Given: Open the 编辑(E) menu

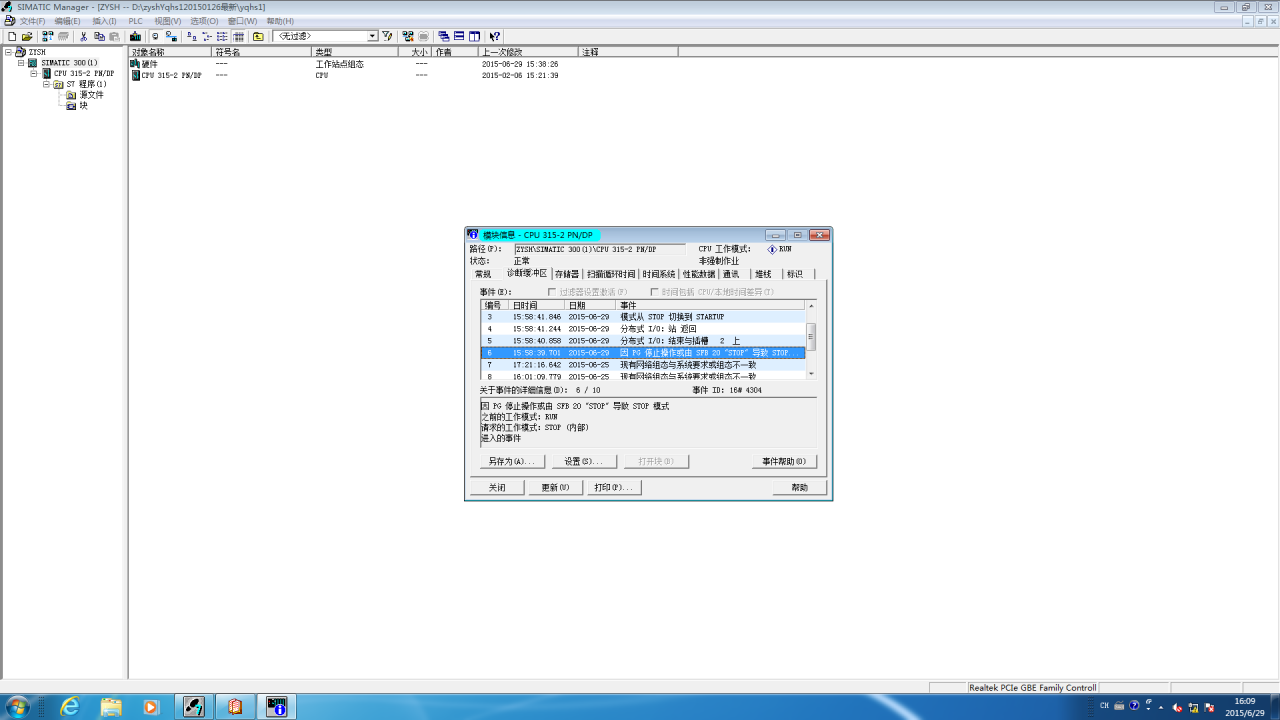Looking at the screenshot, I should click(67, 21).
